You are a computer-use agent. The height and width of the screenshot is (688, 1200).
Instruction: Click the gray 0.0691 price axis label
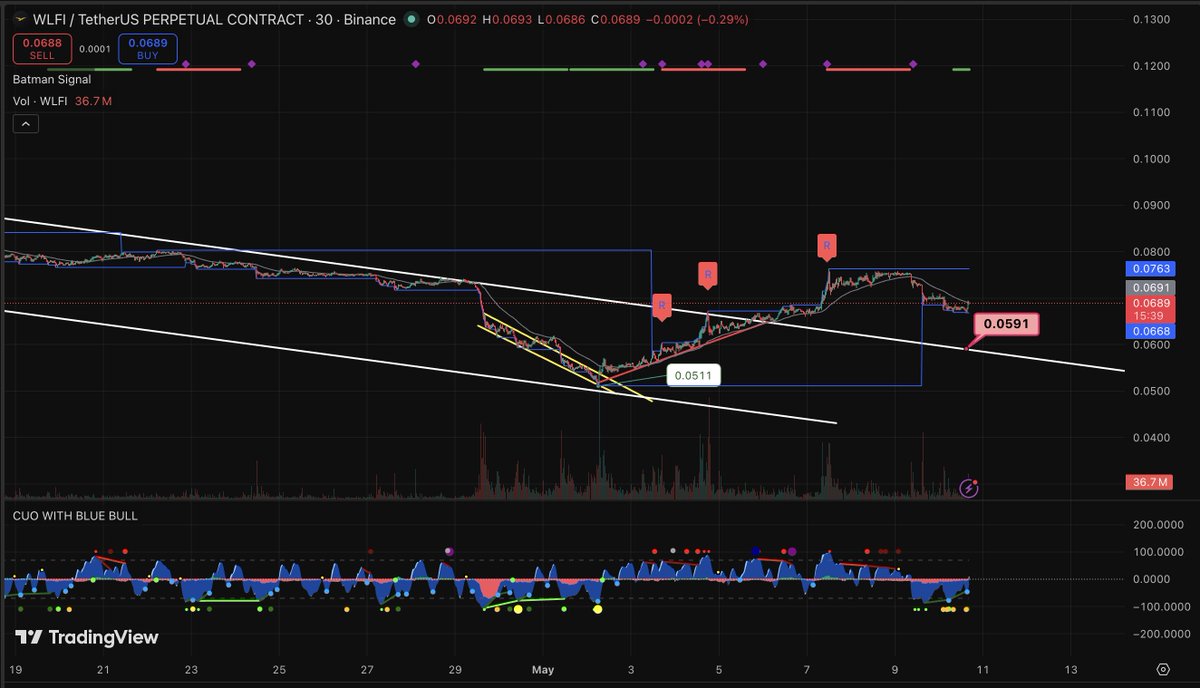click(x=1153, y=288)
